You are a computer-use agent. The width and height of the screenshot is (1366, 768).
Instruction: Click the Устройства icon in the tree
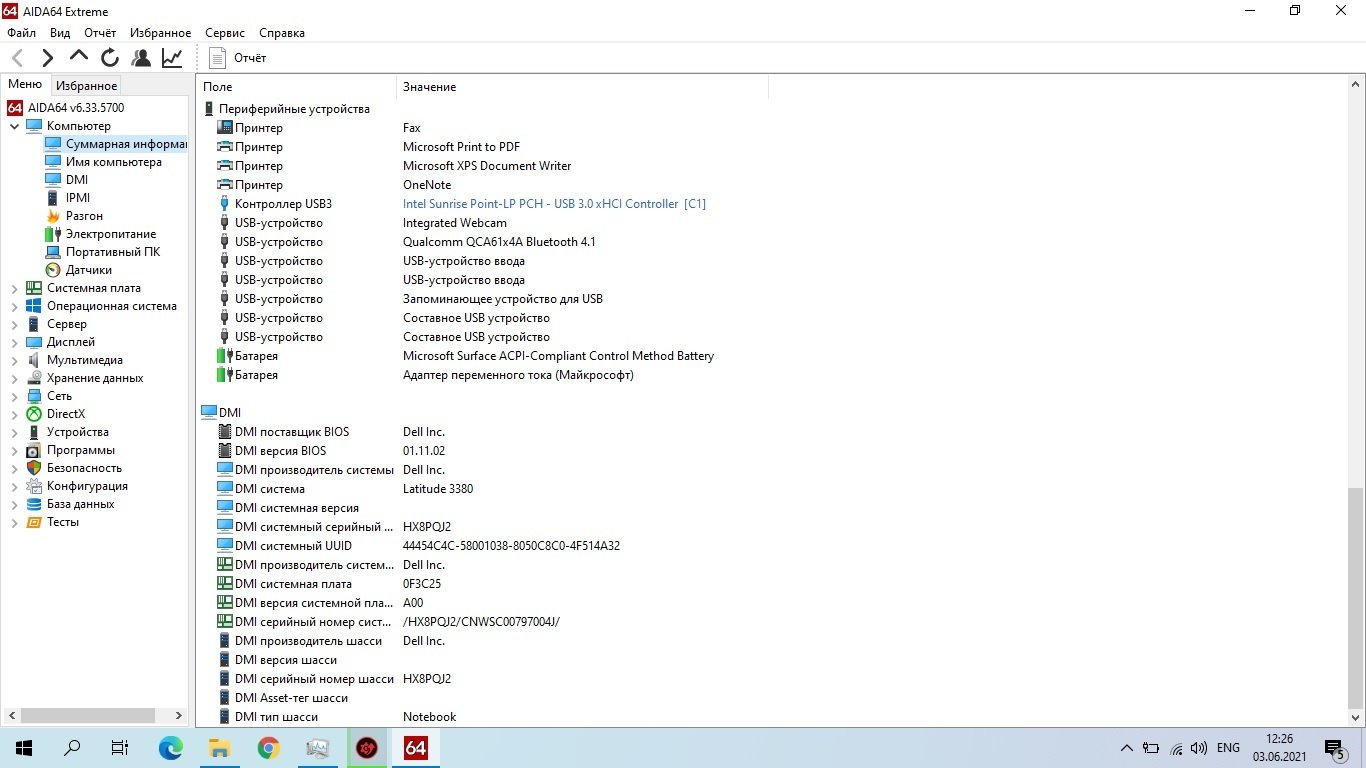tap(34, 432)
